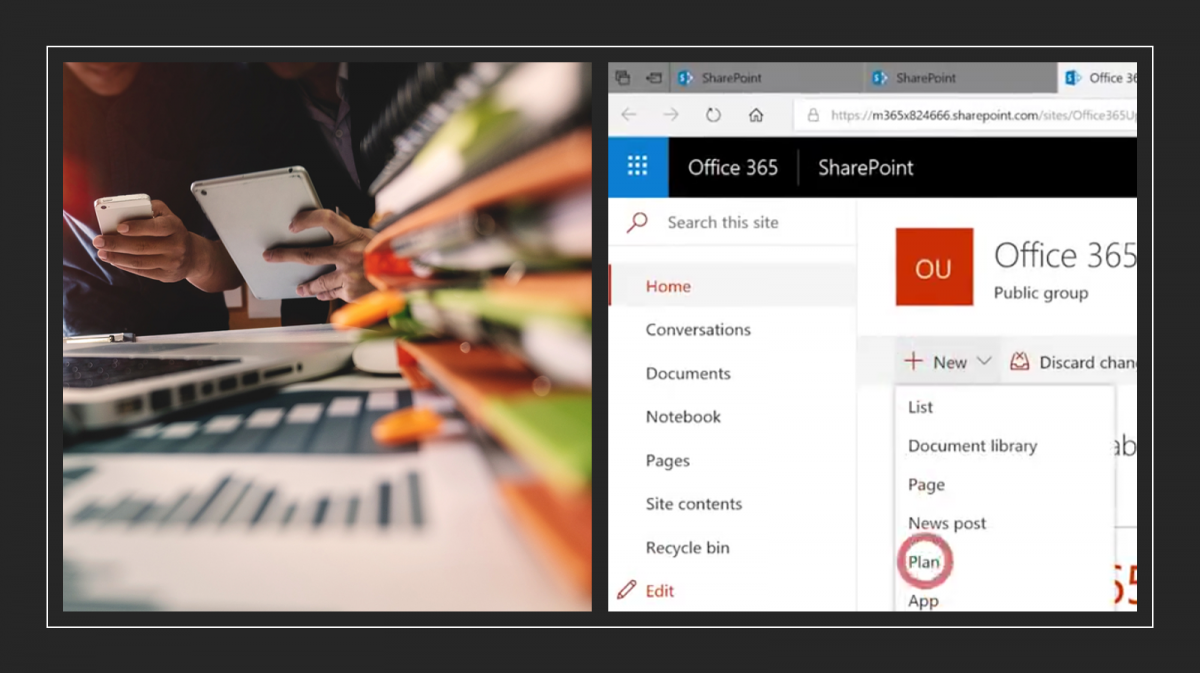The image size is (1200, 673).
Task: Reload the page with the refresh icon
Action: click(x=713, y=115)
